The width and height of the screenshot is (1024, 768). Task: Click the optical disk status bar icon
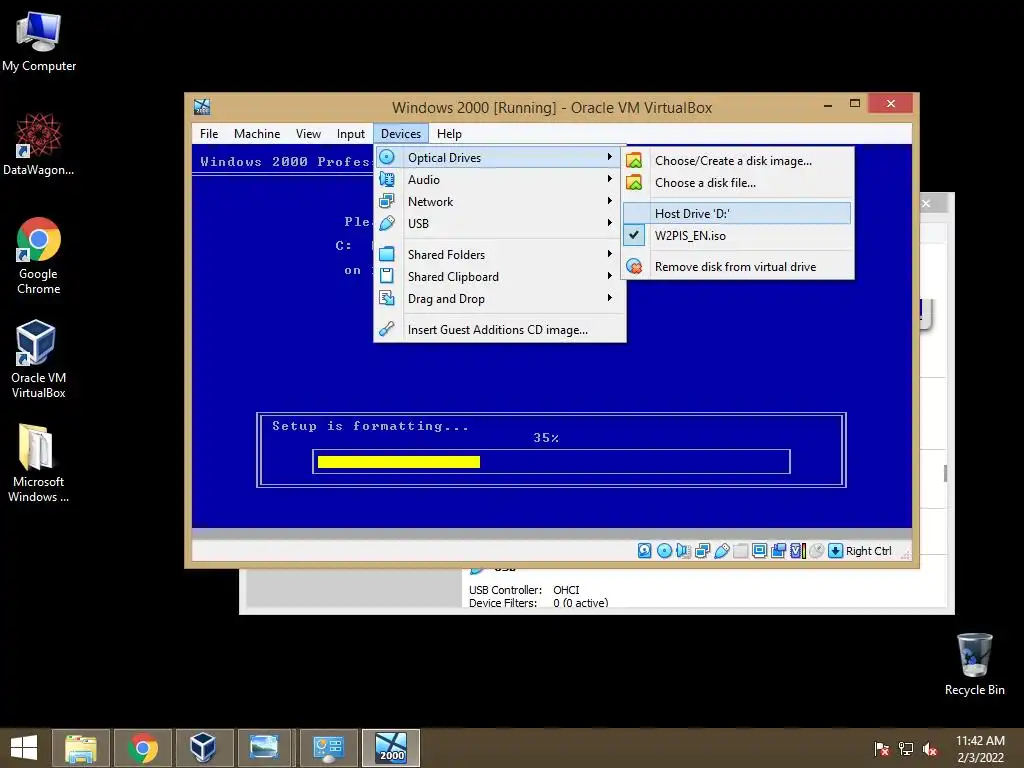click(664, 551)
